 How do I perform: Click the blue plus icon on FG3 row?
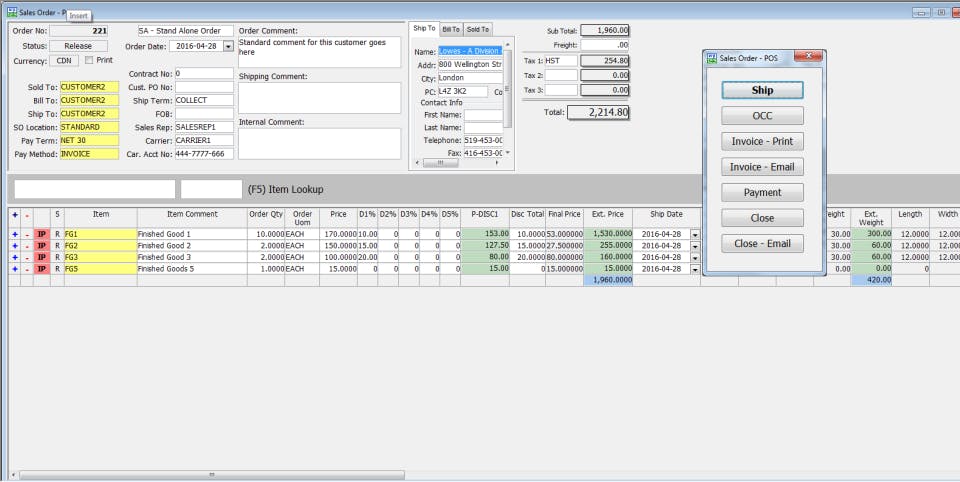click(15, 257)
